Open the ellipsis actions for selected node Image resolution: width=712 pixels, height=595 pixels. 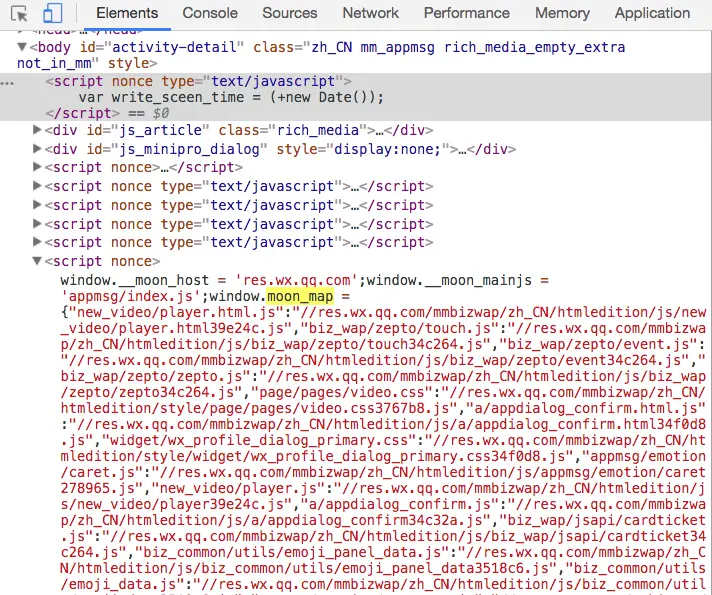pos(7,83)
